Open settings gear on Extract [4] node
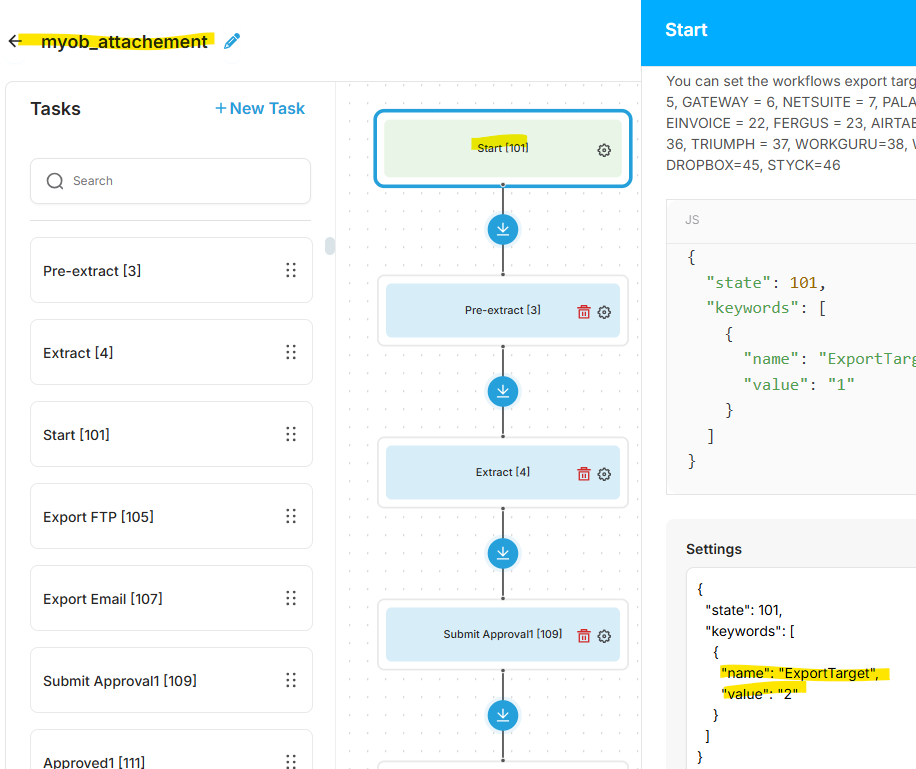 coord(604,474)
